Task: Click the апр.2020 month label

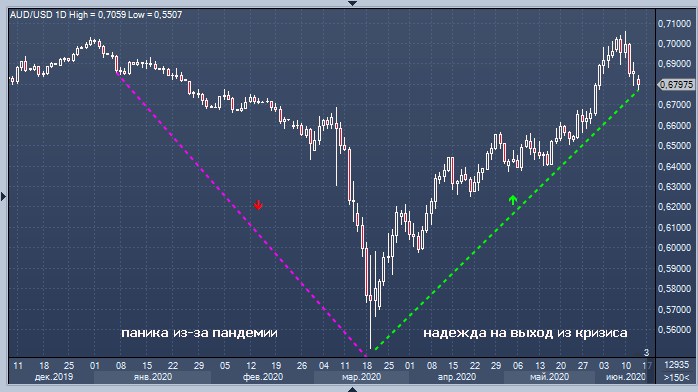Action: [457, 377]
